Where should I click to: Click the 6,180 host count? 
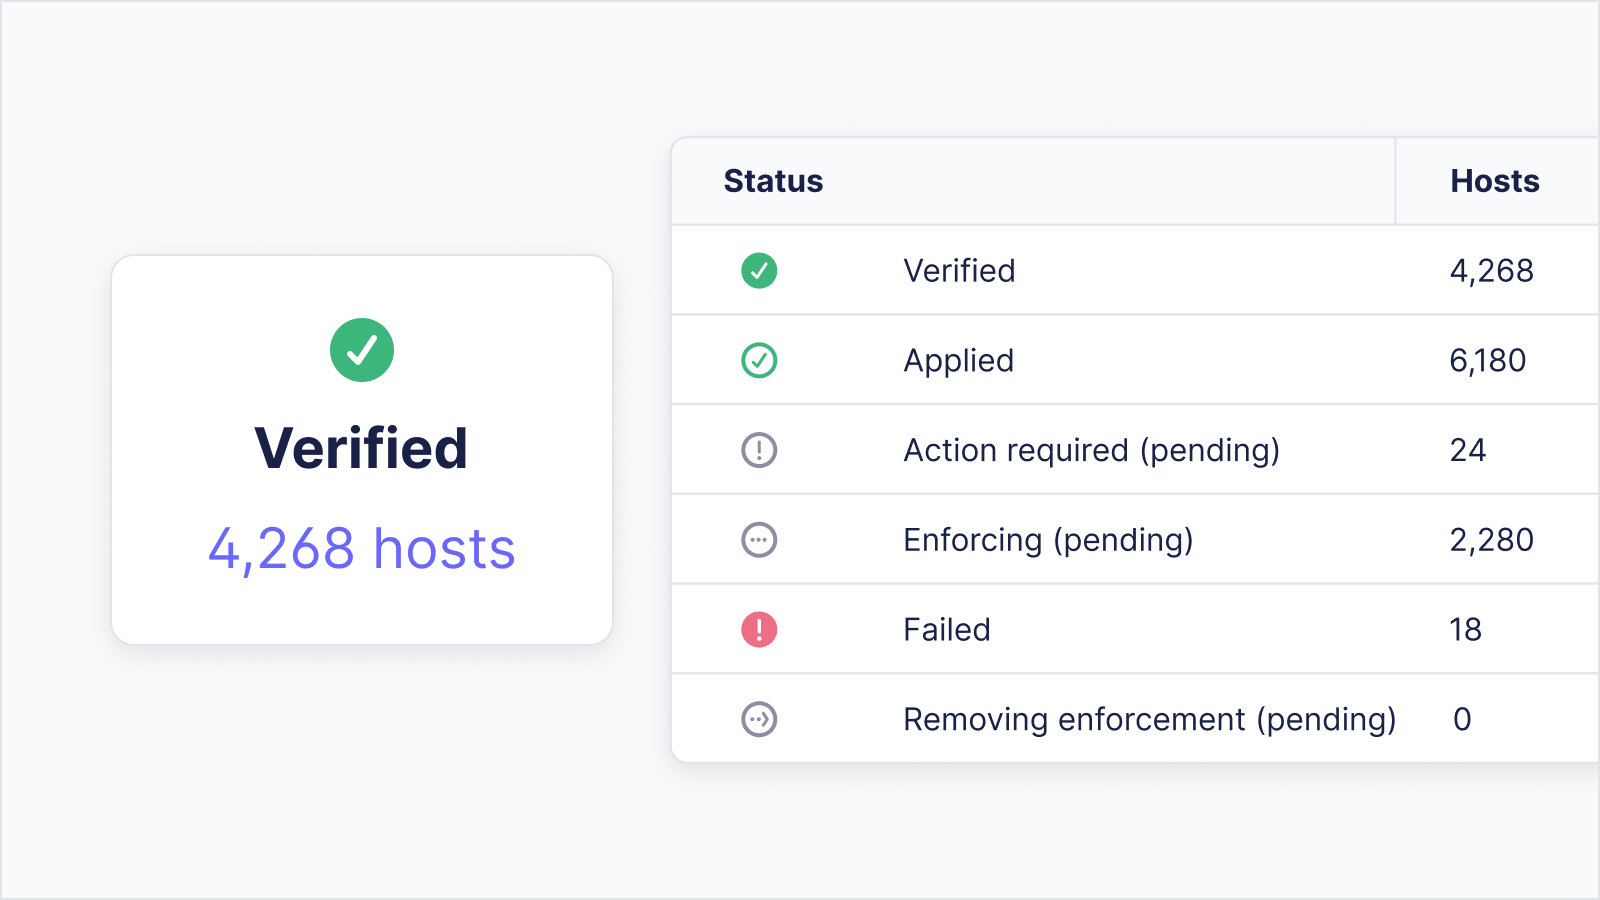coord(1487,361)
